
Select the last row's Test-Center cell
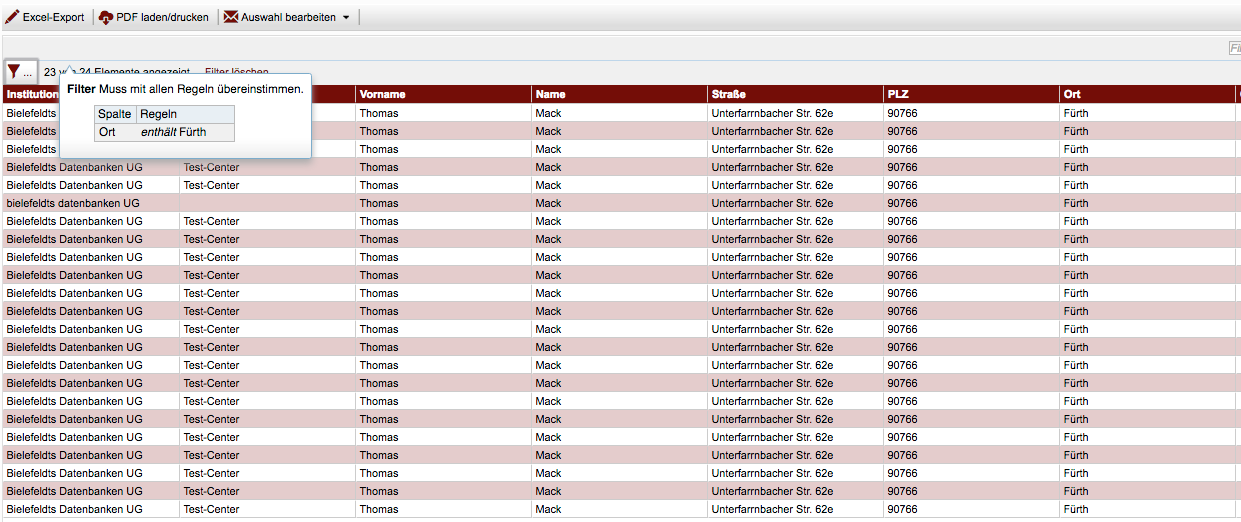click(x=211, y=509)
